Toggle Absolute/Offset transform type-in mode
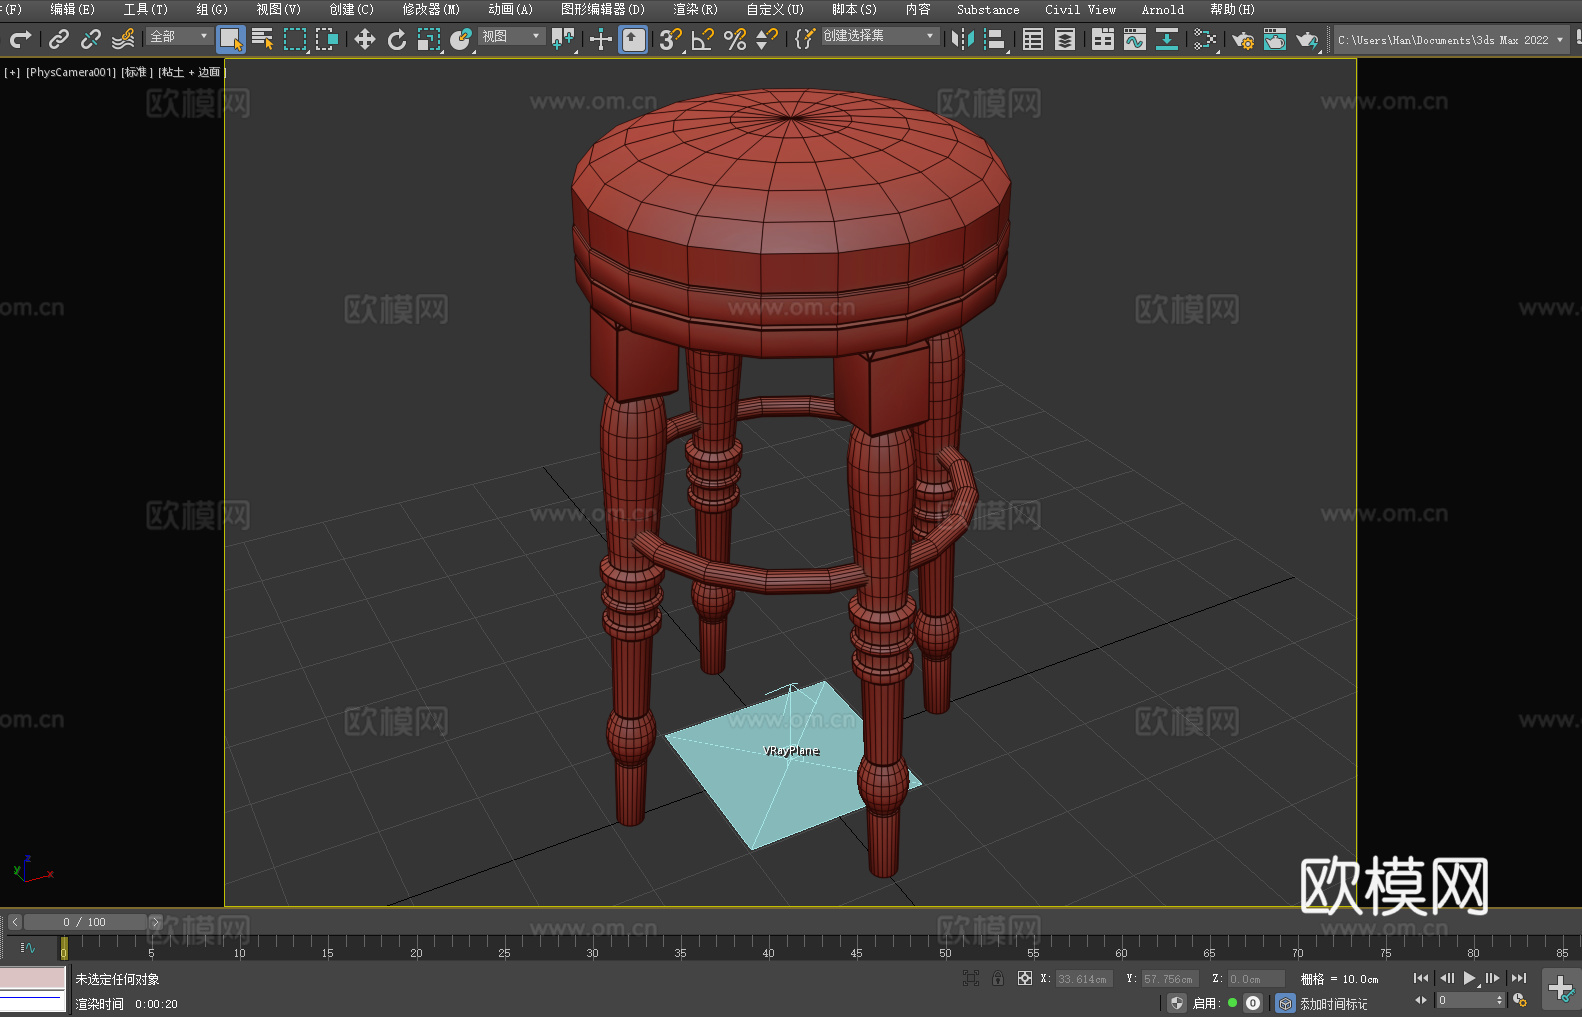Viewport: 1582px width, 1017px height. pos(1024,978)
